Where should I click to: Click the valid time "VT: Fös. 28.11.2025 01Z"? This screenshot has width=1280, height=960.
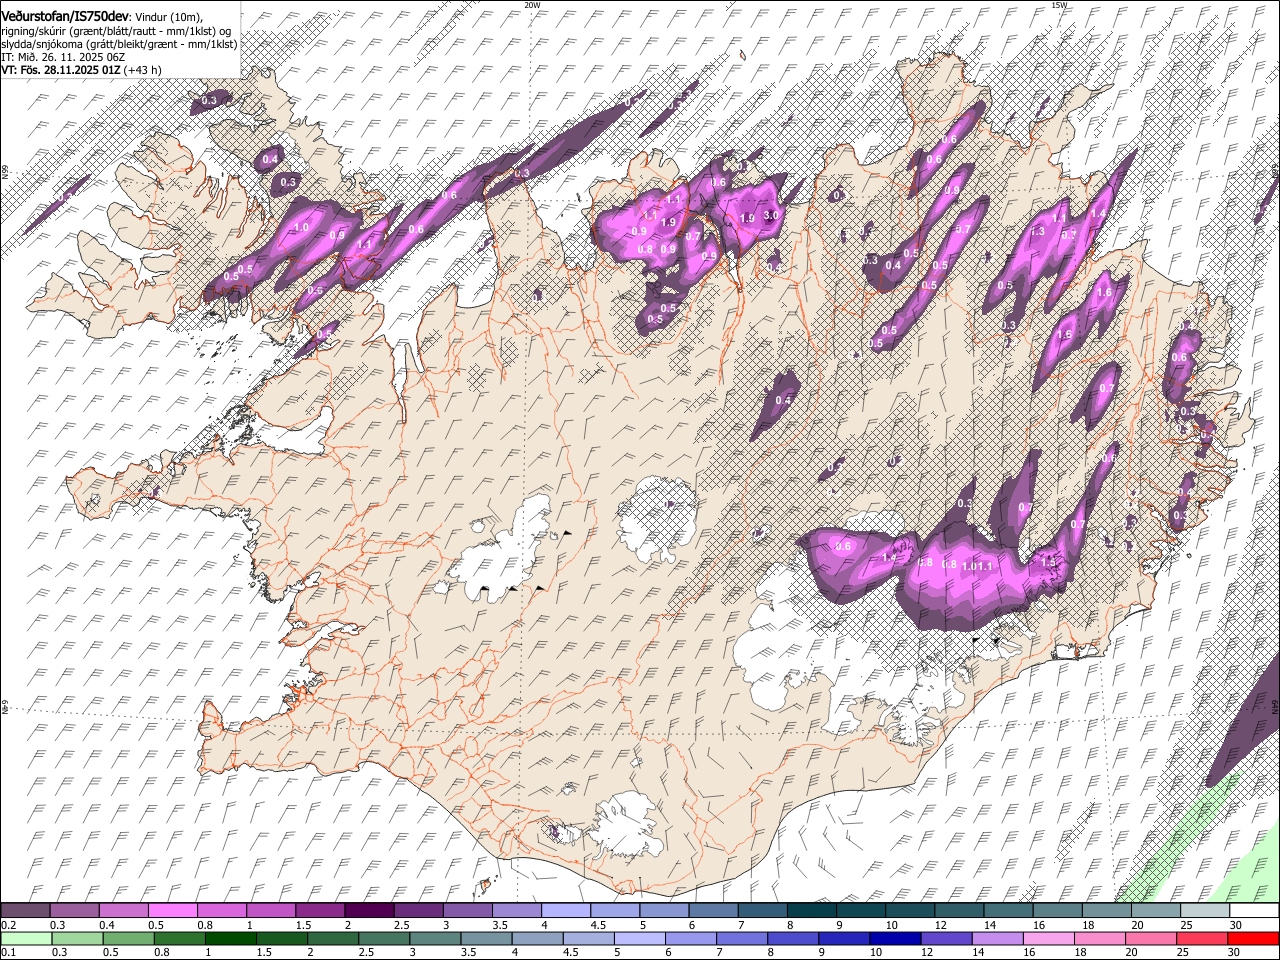[61, 70]
